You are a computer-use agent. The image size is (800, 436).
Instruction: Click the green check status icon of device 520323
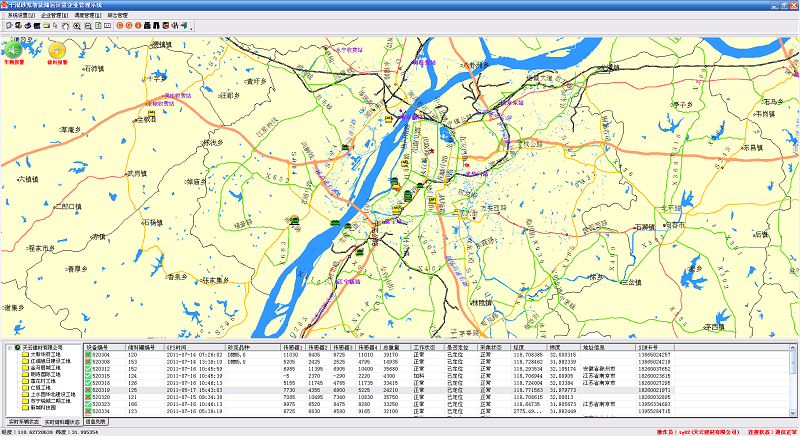pos(88,404)
